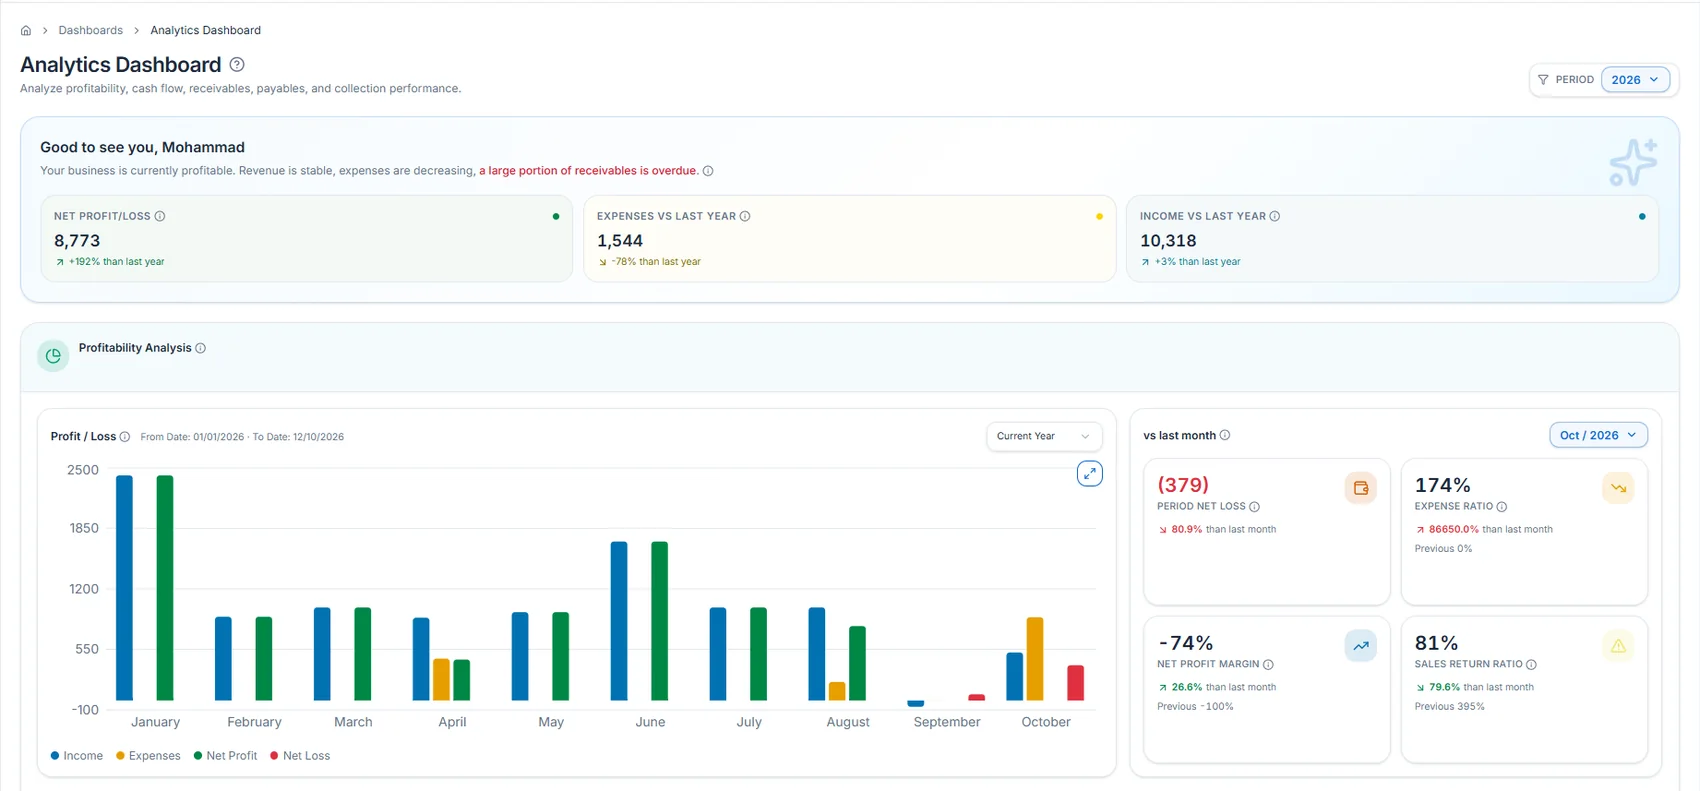Open help icon beside Analytics Dashboard title
The height and width of the screenshot is (791, 1700).
click(237, 65)
